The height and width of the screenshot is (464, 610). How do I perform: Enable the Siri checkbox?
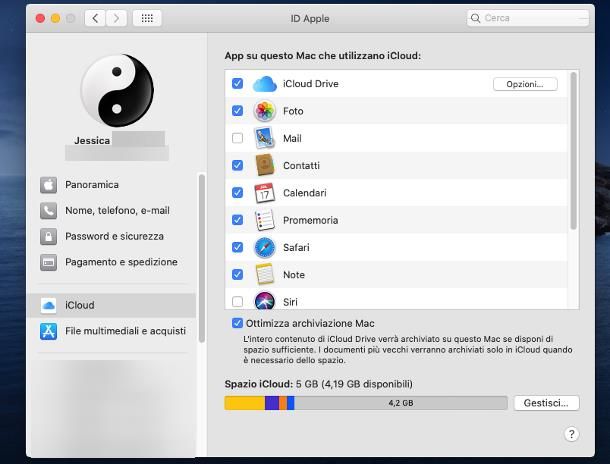(x=237, y=301)
